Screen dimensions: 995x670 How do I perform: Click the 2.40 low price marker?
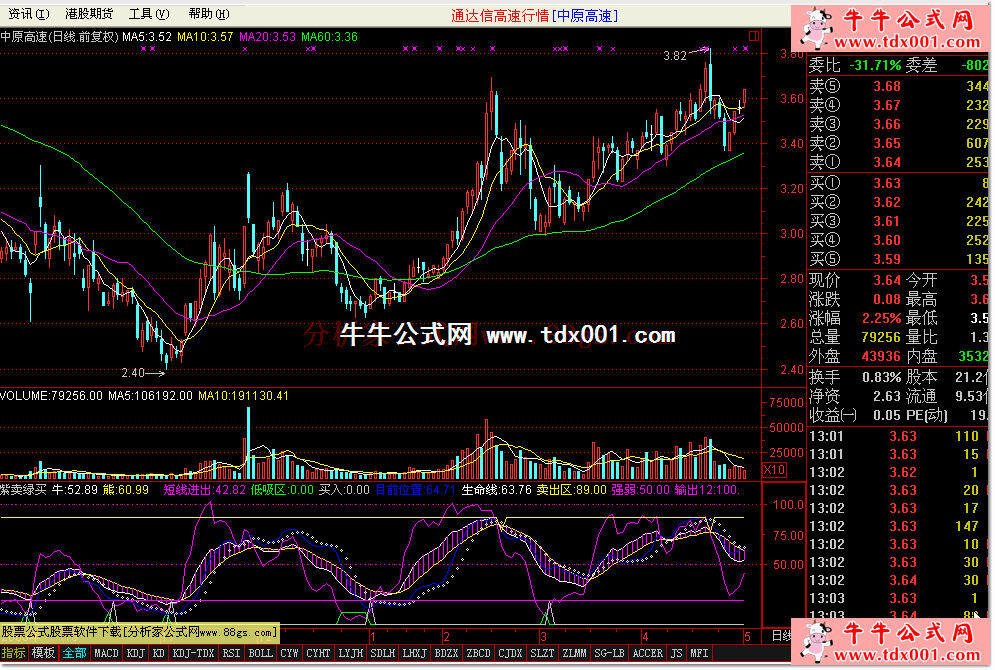pyautogui.click(x=133, y=373)
